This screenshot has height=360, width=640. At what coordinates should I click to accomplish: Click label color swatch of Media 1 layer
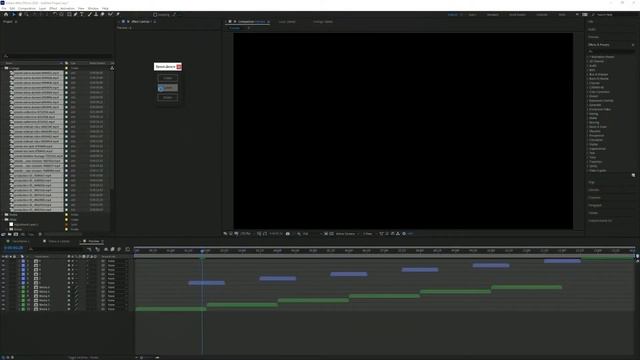point(23,309)
